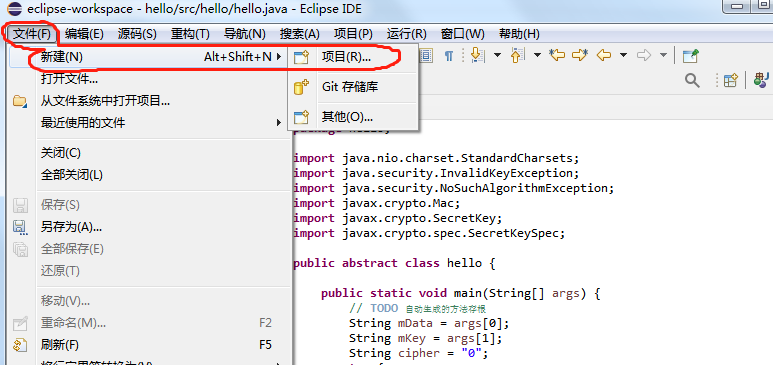Image resolution: width=773 pixels, height=365 pixels.
Task: Open perspective icon with plus sign
Action: (x=730, y=80)
